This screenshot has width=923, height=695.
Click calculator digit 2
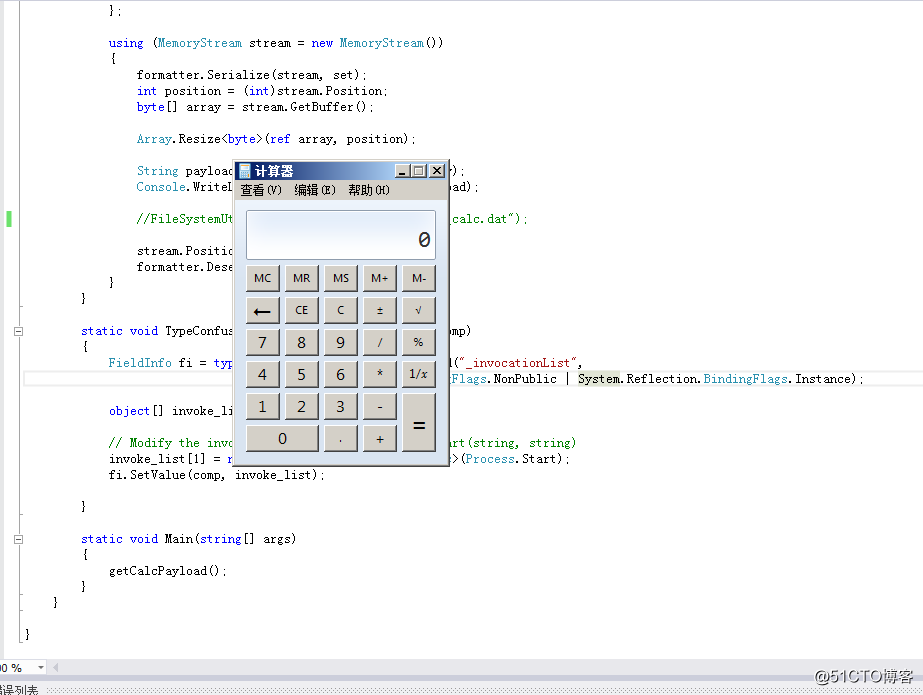pyautogui.click(x=301, y=407)
